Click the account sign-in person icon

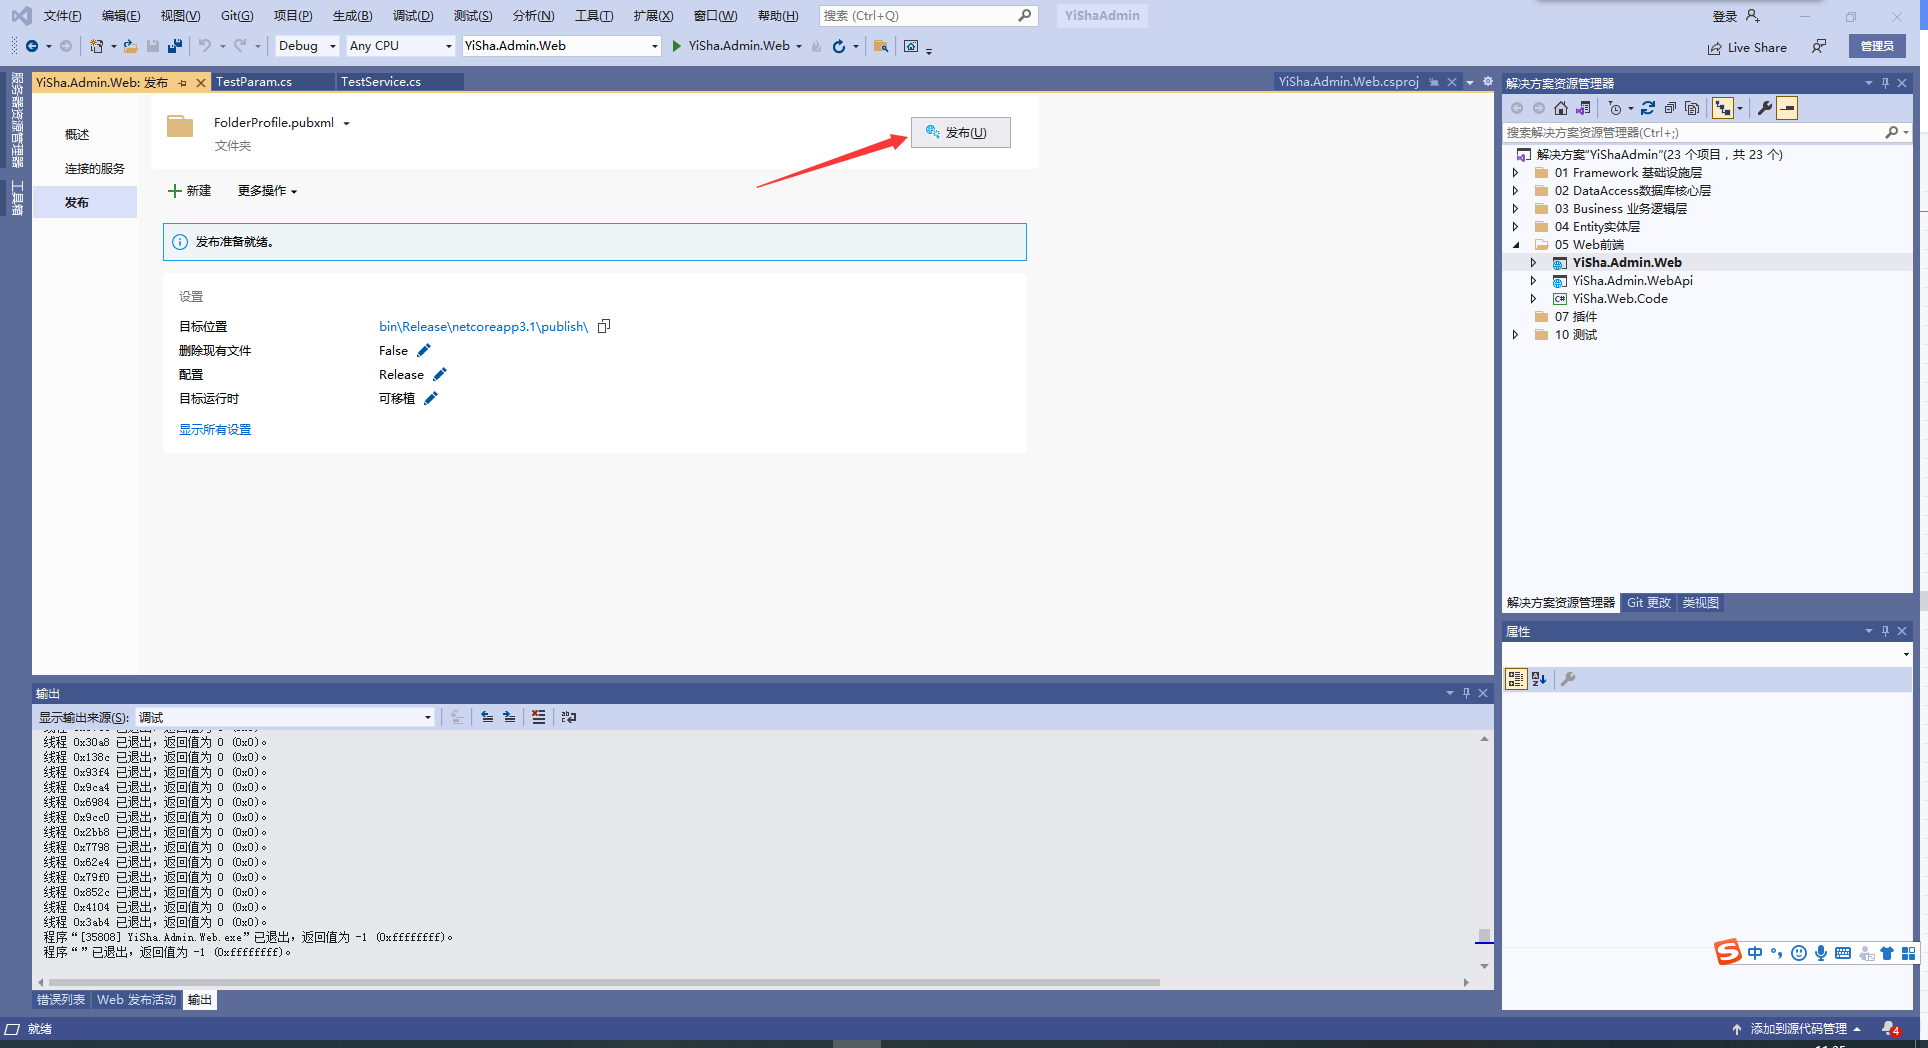point(1753,16)
